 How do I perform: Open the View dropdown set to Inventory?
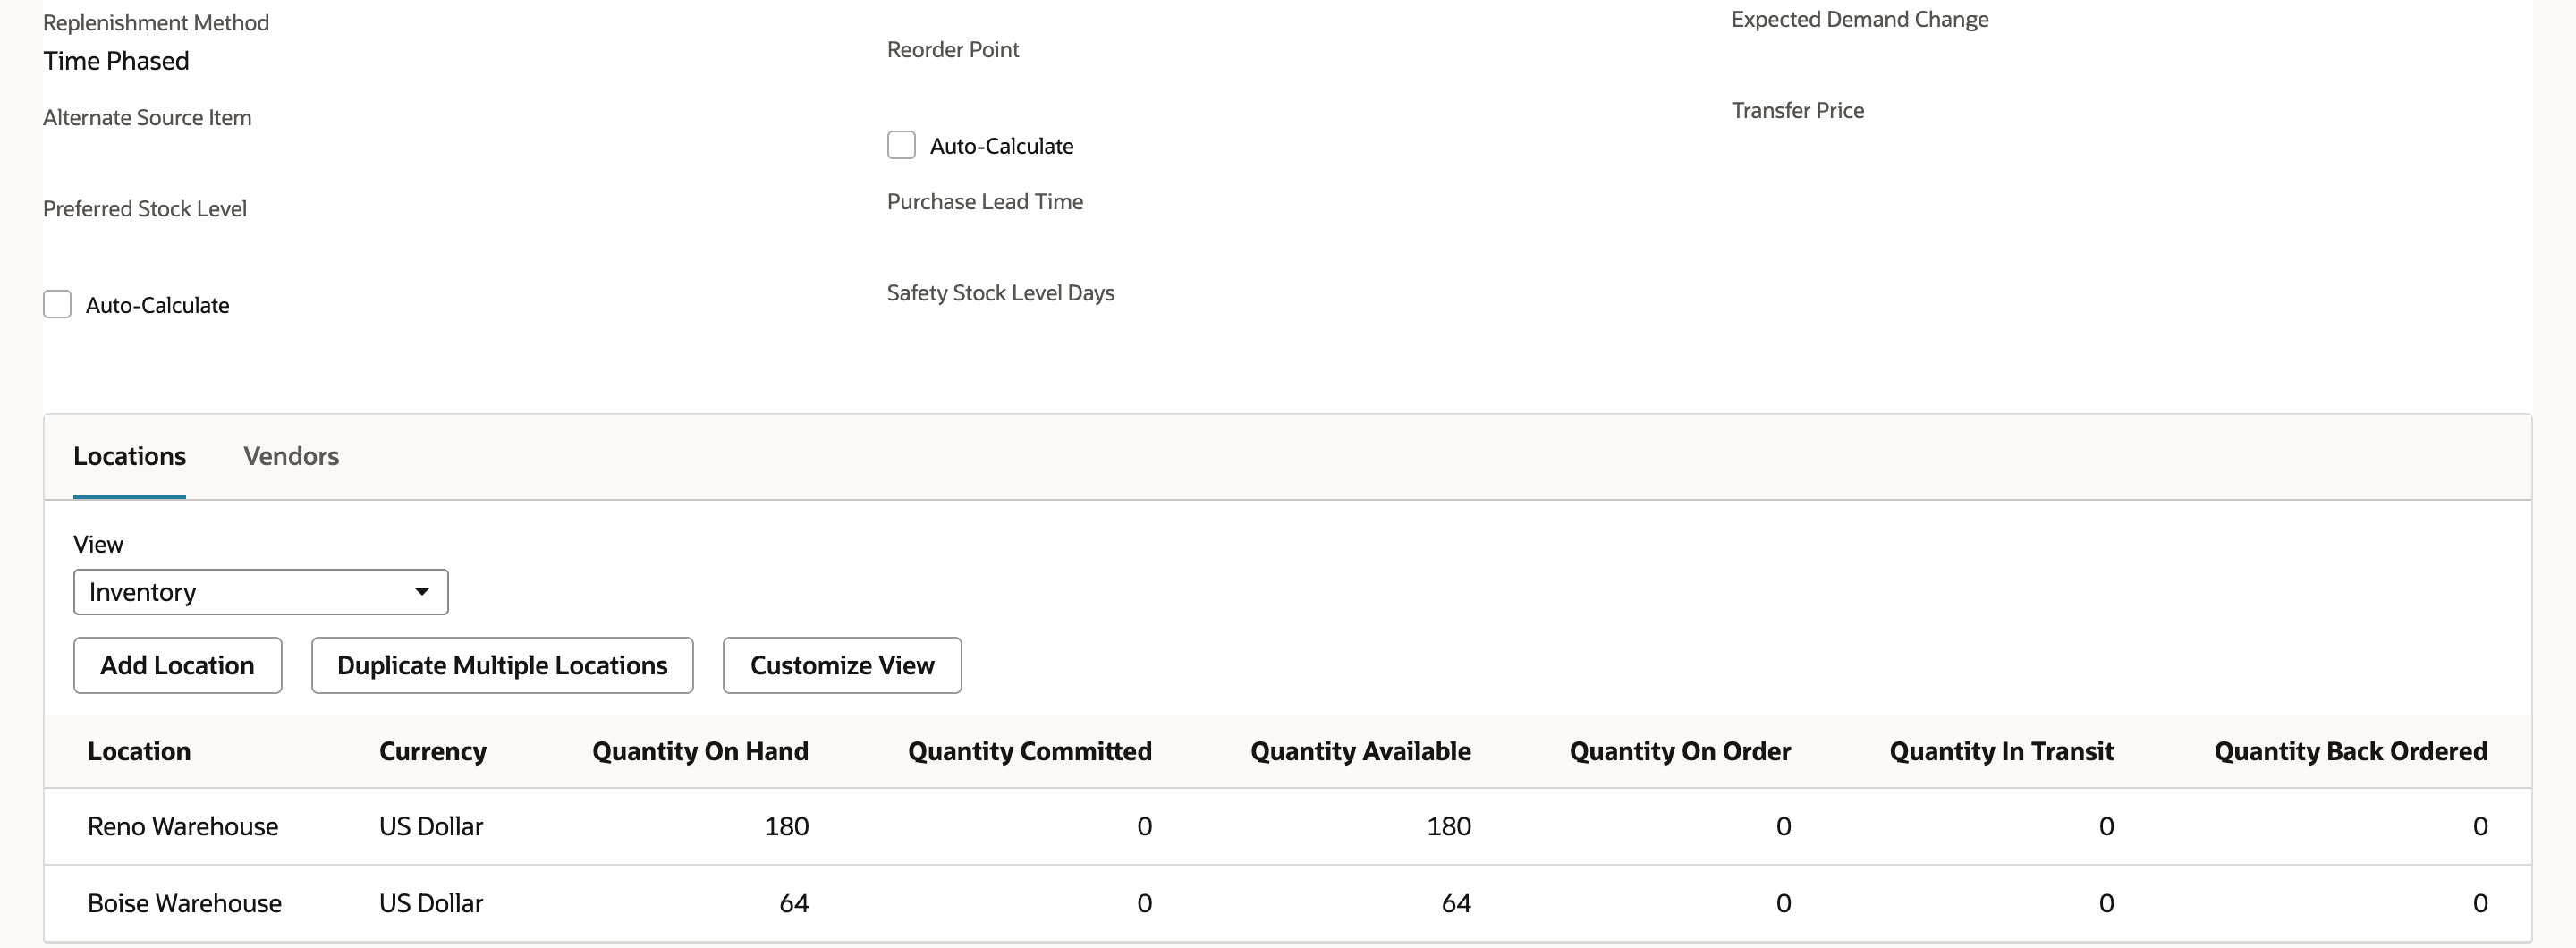pyautogui.click(x=260, y=592)
